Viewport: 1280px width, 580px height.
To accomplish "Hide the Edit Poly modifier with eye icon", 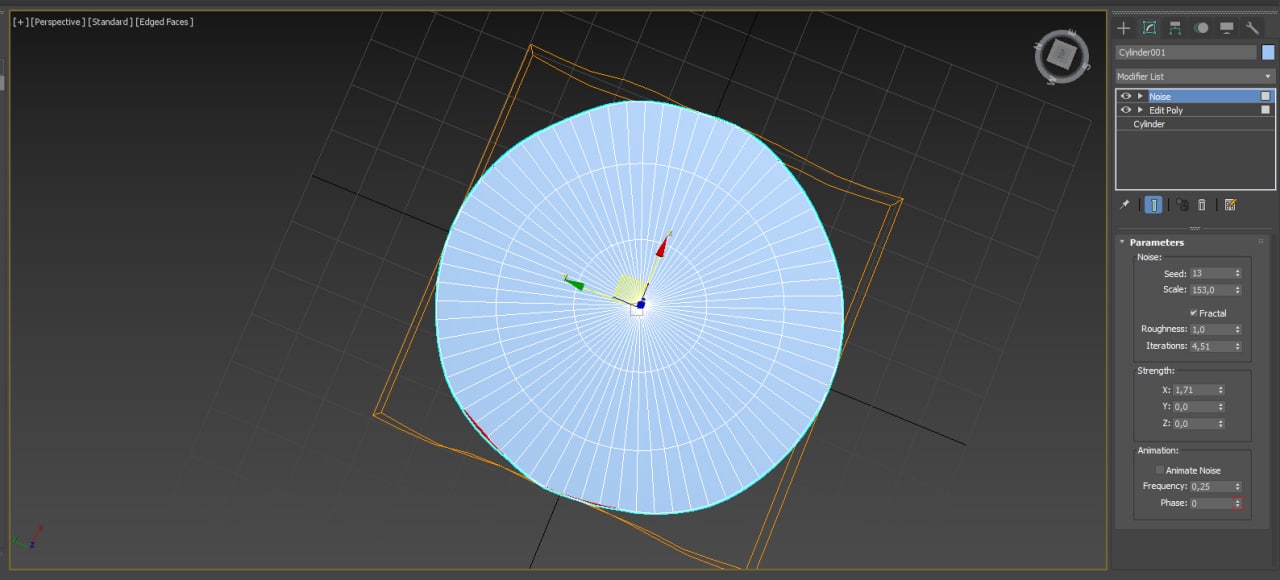I will pyautogui.click(x=1126, y=110).
